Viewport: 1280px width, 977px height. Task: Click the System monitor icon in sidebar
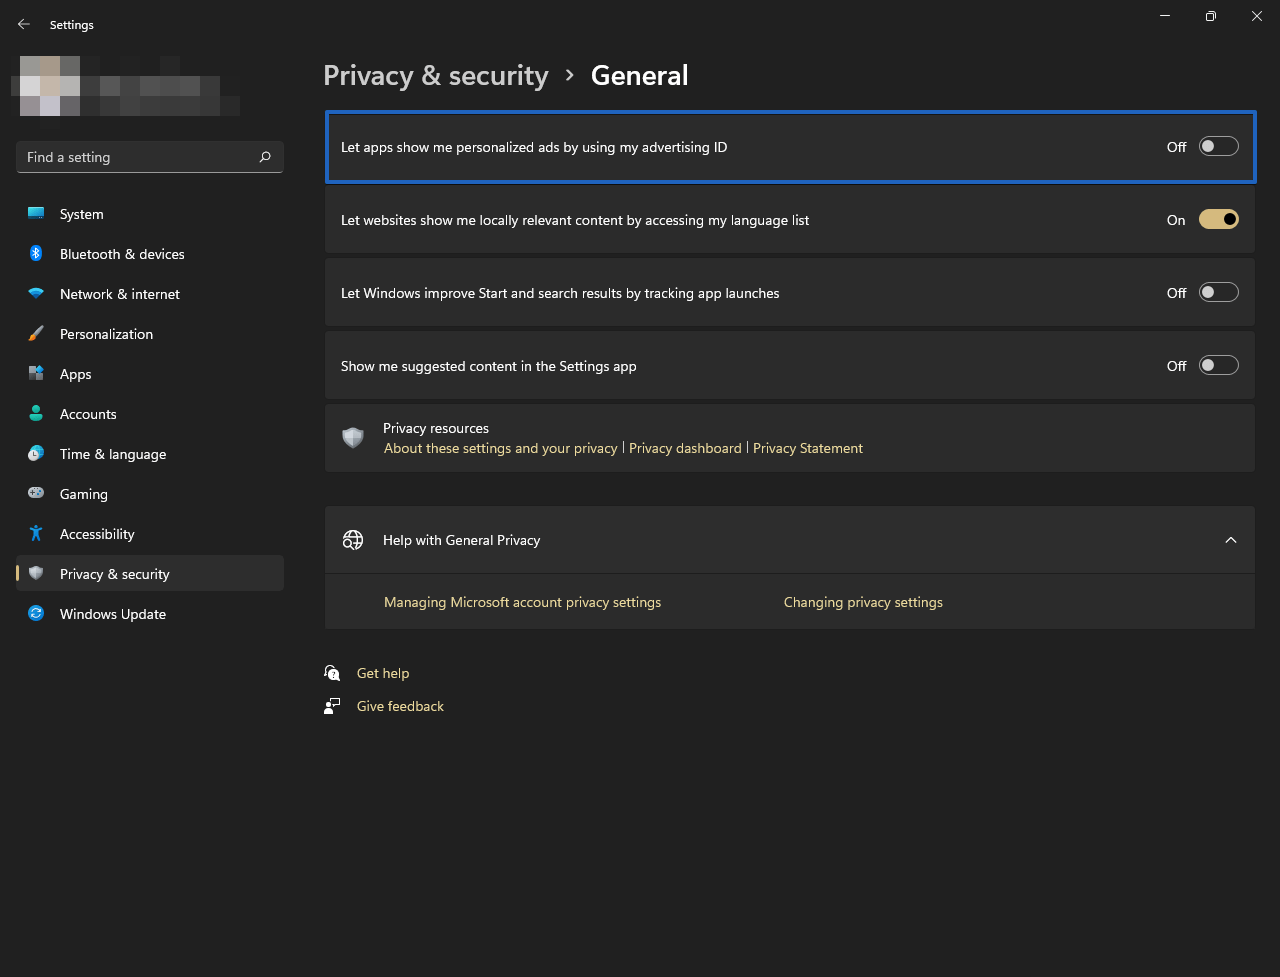[36, 214]
